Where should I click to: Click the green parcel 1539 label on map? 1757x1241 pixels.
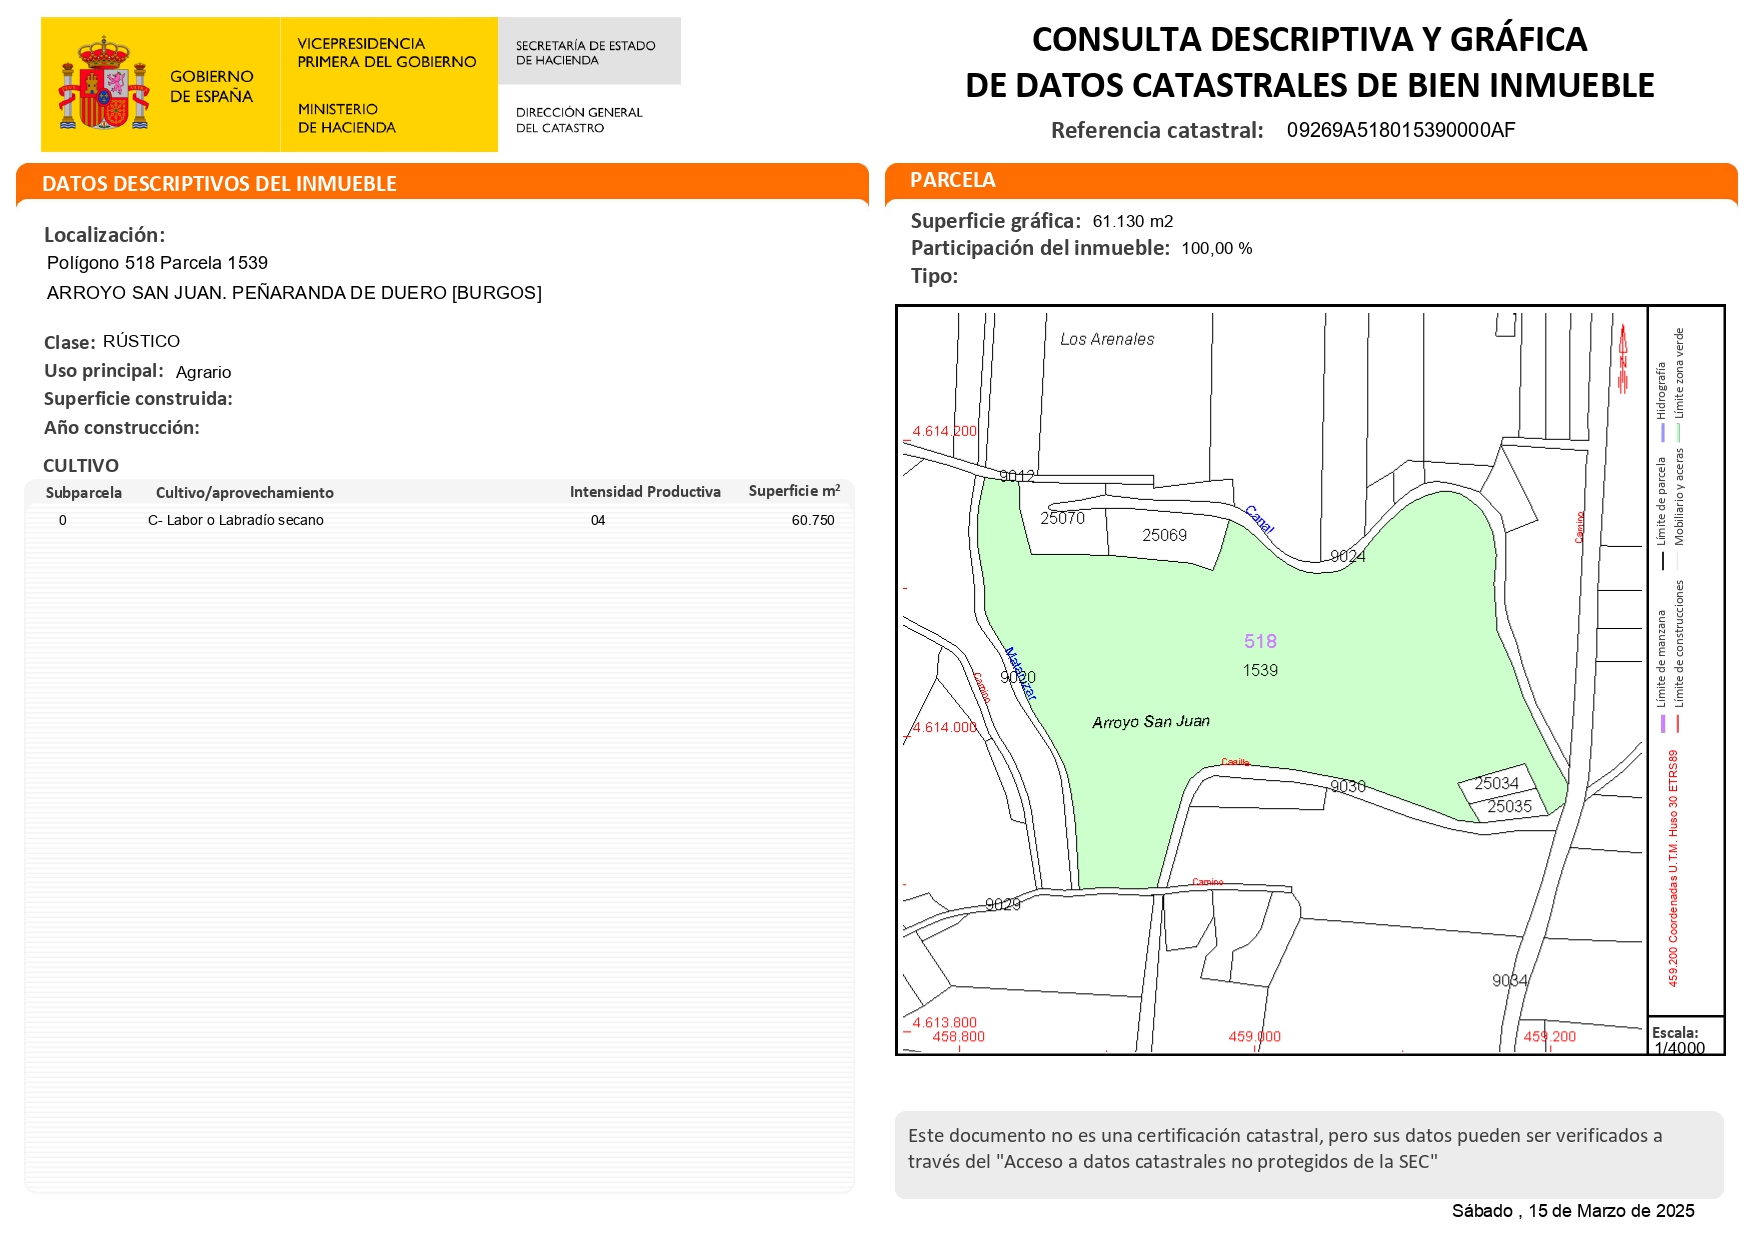pos(1260,670)
